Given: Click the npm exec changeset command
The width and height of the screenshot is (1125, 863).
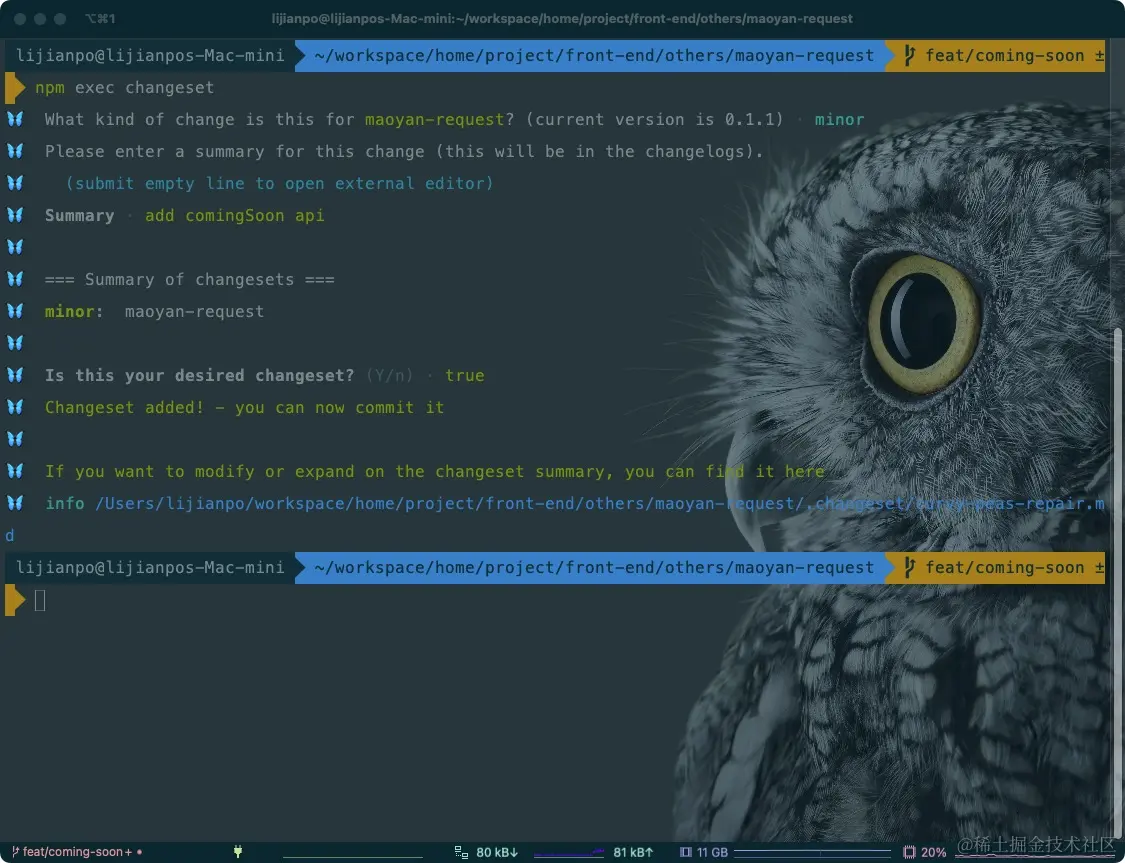Looking at the screenshot, I should tap(124, 88).
